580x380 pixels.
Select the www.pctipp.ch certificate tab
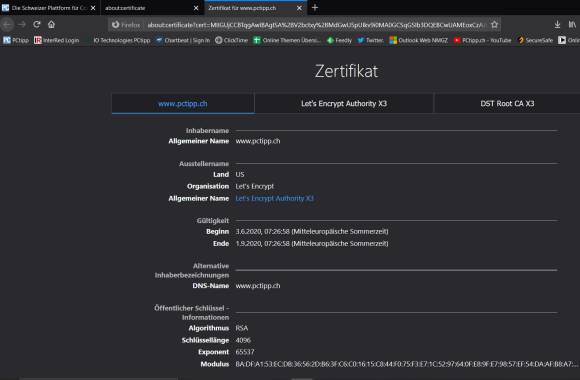pos(183,104)
